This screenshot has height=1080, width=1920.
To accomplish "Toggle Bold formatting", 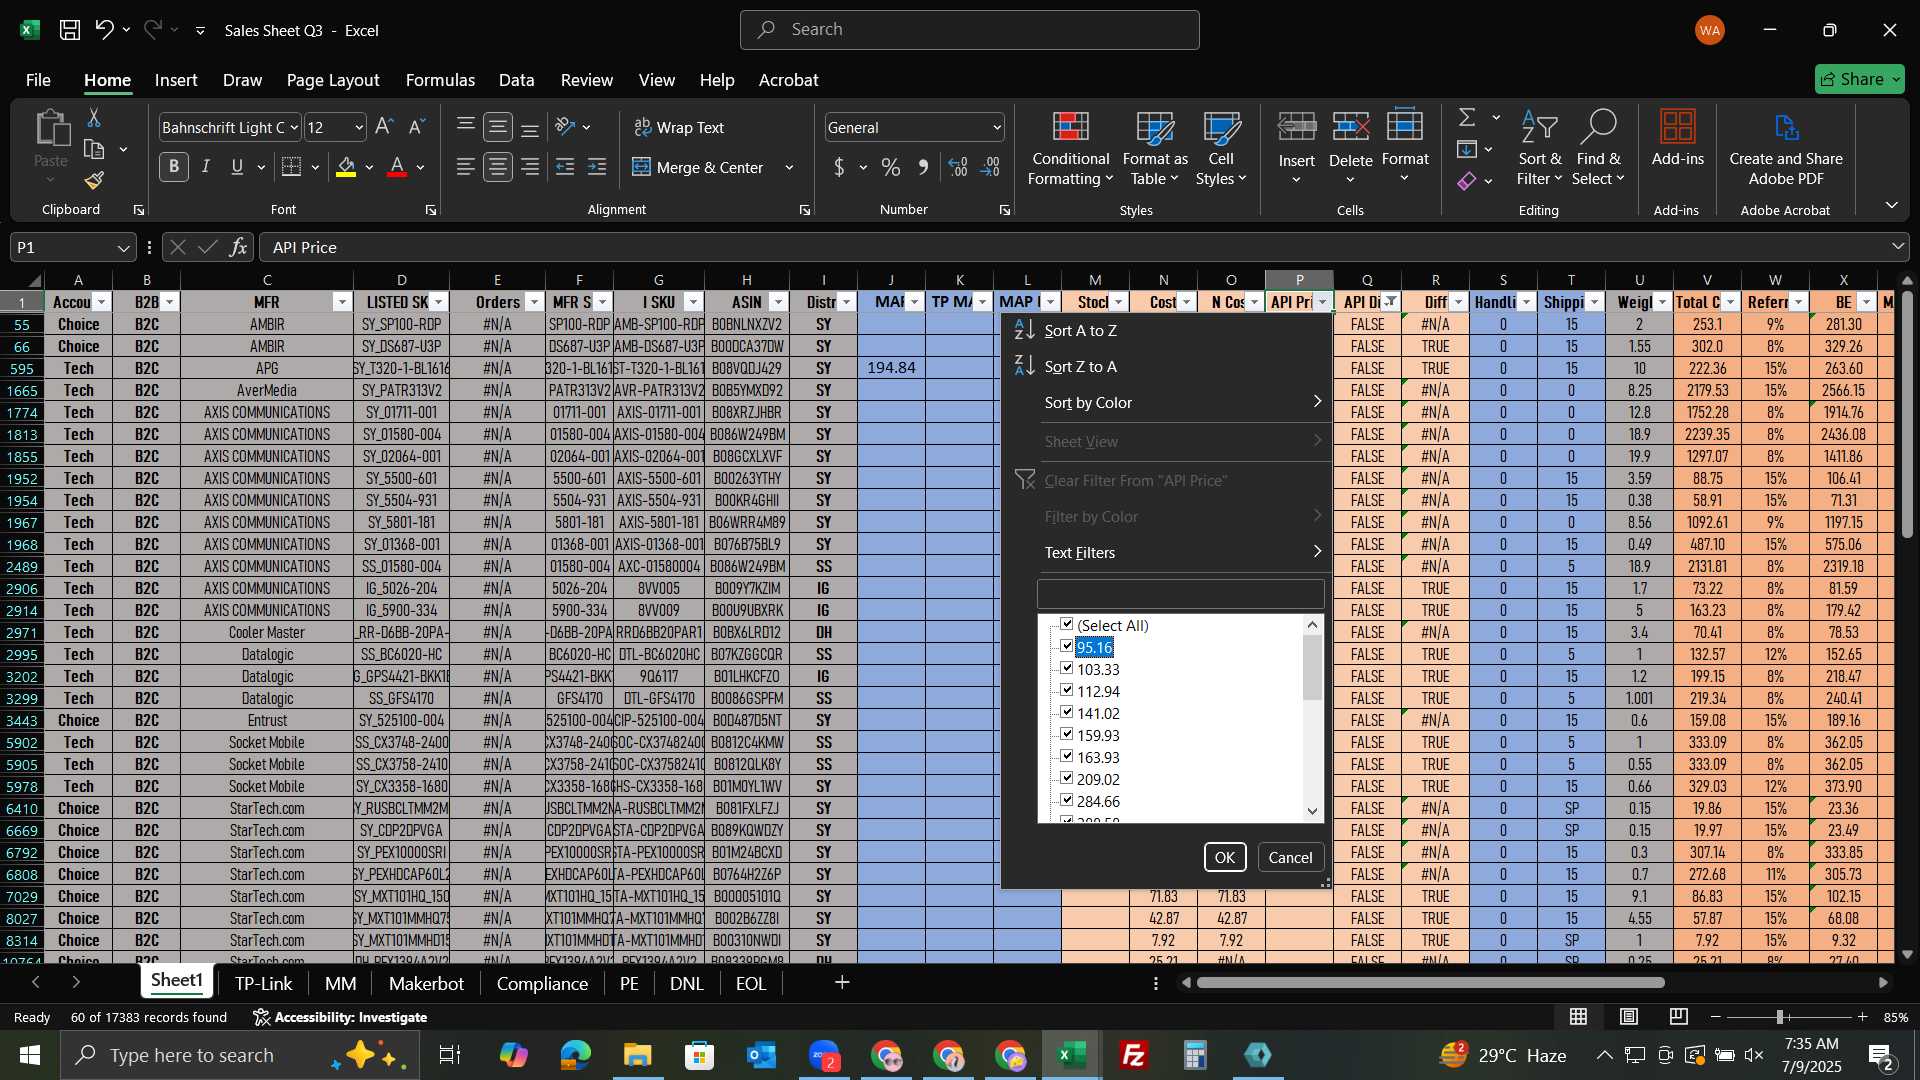I will [174, 167].
